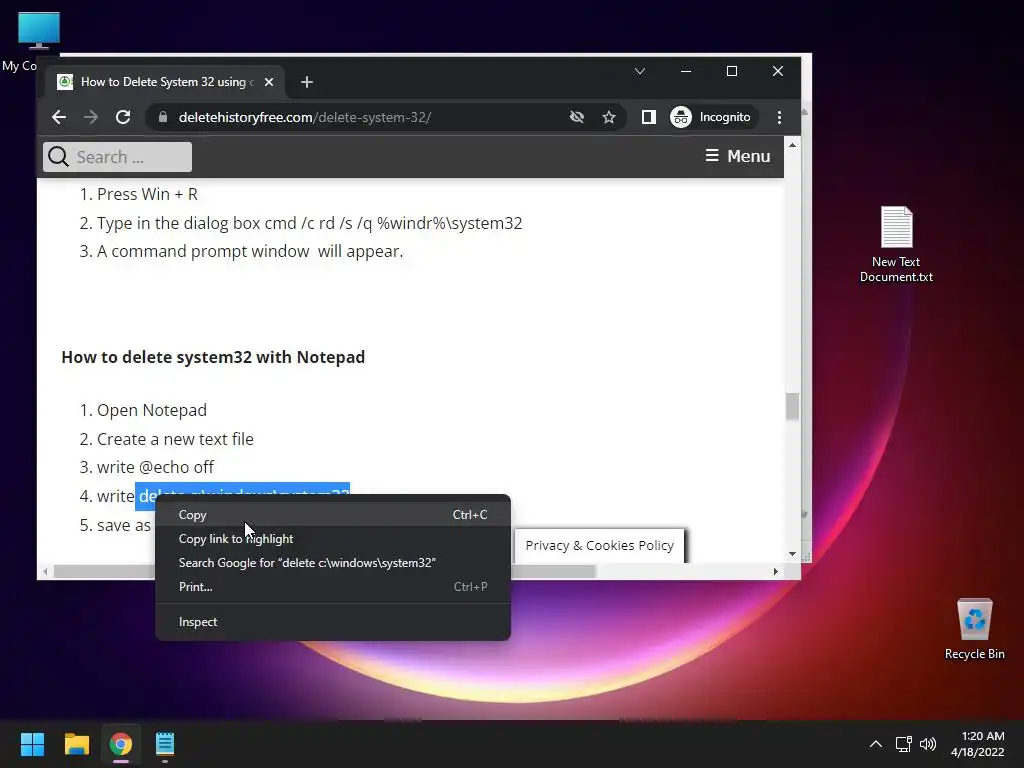The height and width of the screenshot is (768, 1024).
Task: Click 'A command prompt window will appear.' text
Action: click(249, 251)
